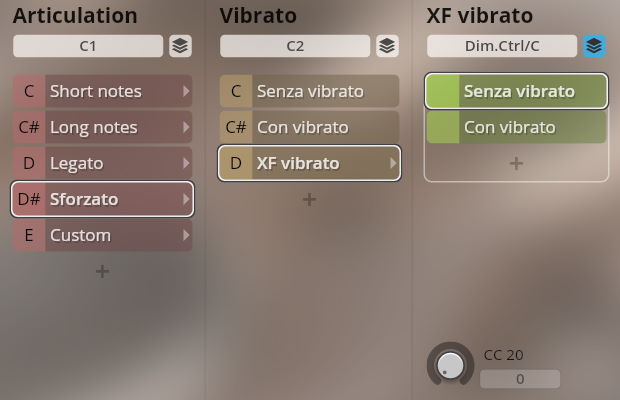Click the green swatch beside Senza vibrato
Screen dimensions: 620x400
pos(442,91)
